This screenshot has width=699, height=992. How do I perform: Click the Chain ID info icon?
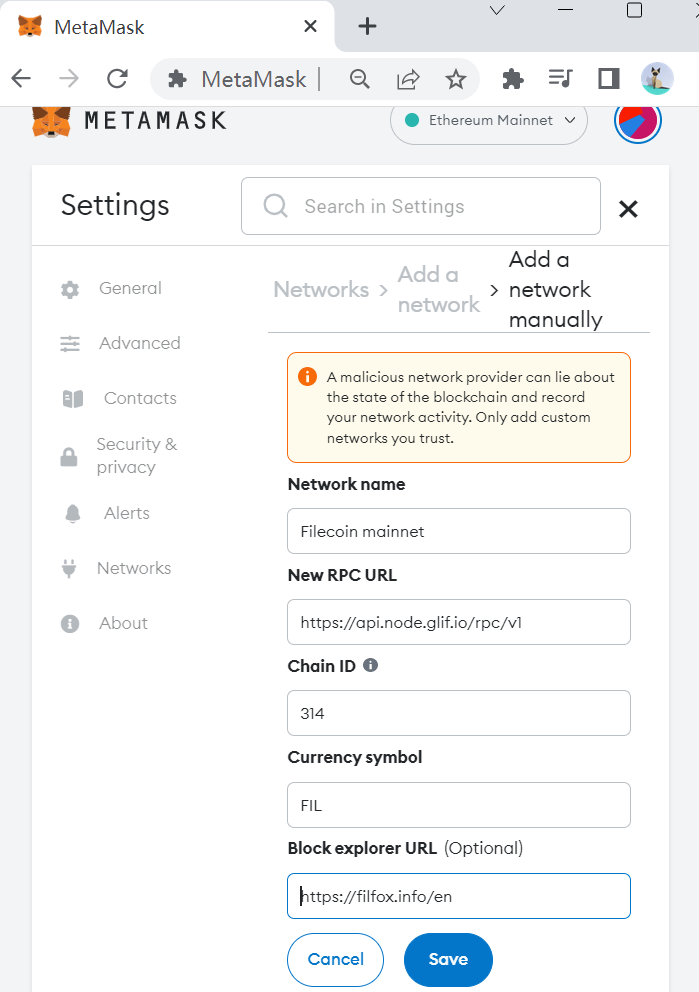(371, 665)
